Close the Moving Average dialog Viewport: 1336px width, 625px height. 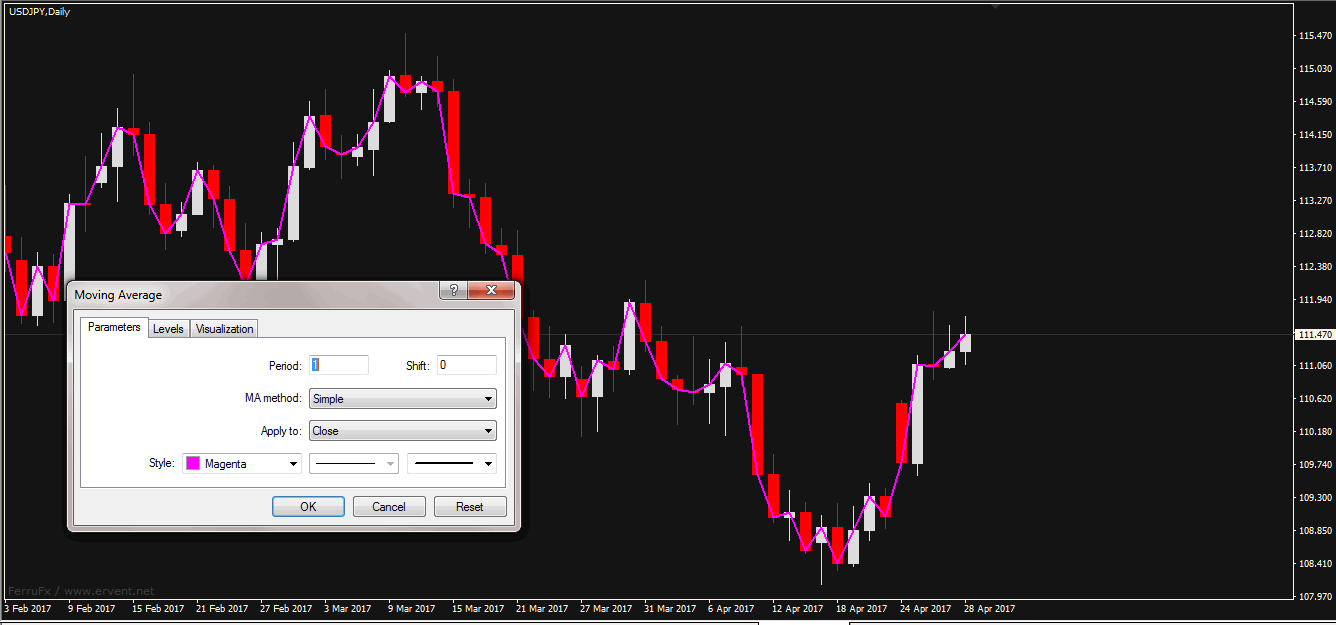pos(490,291)
